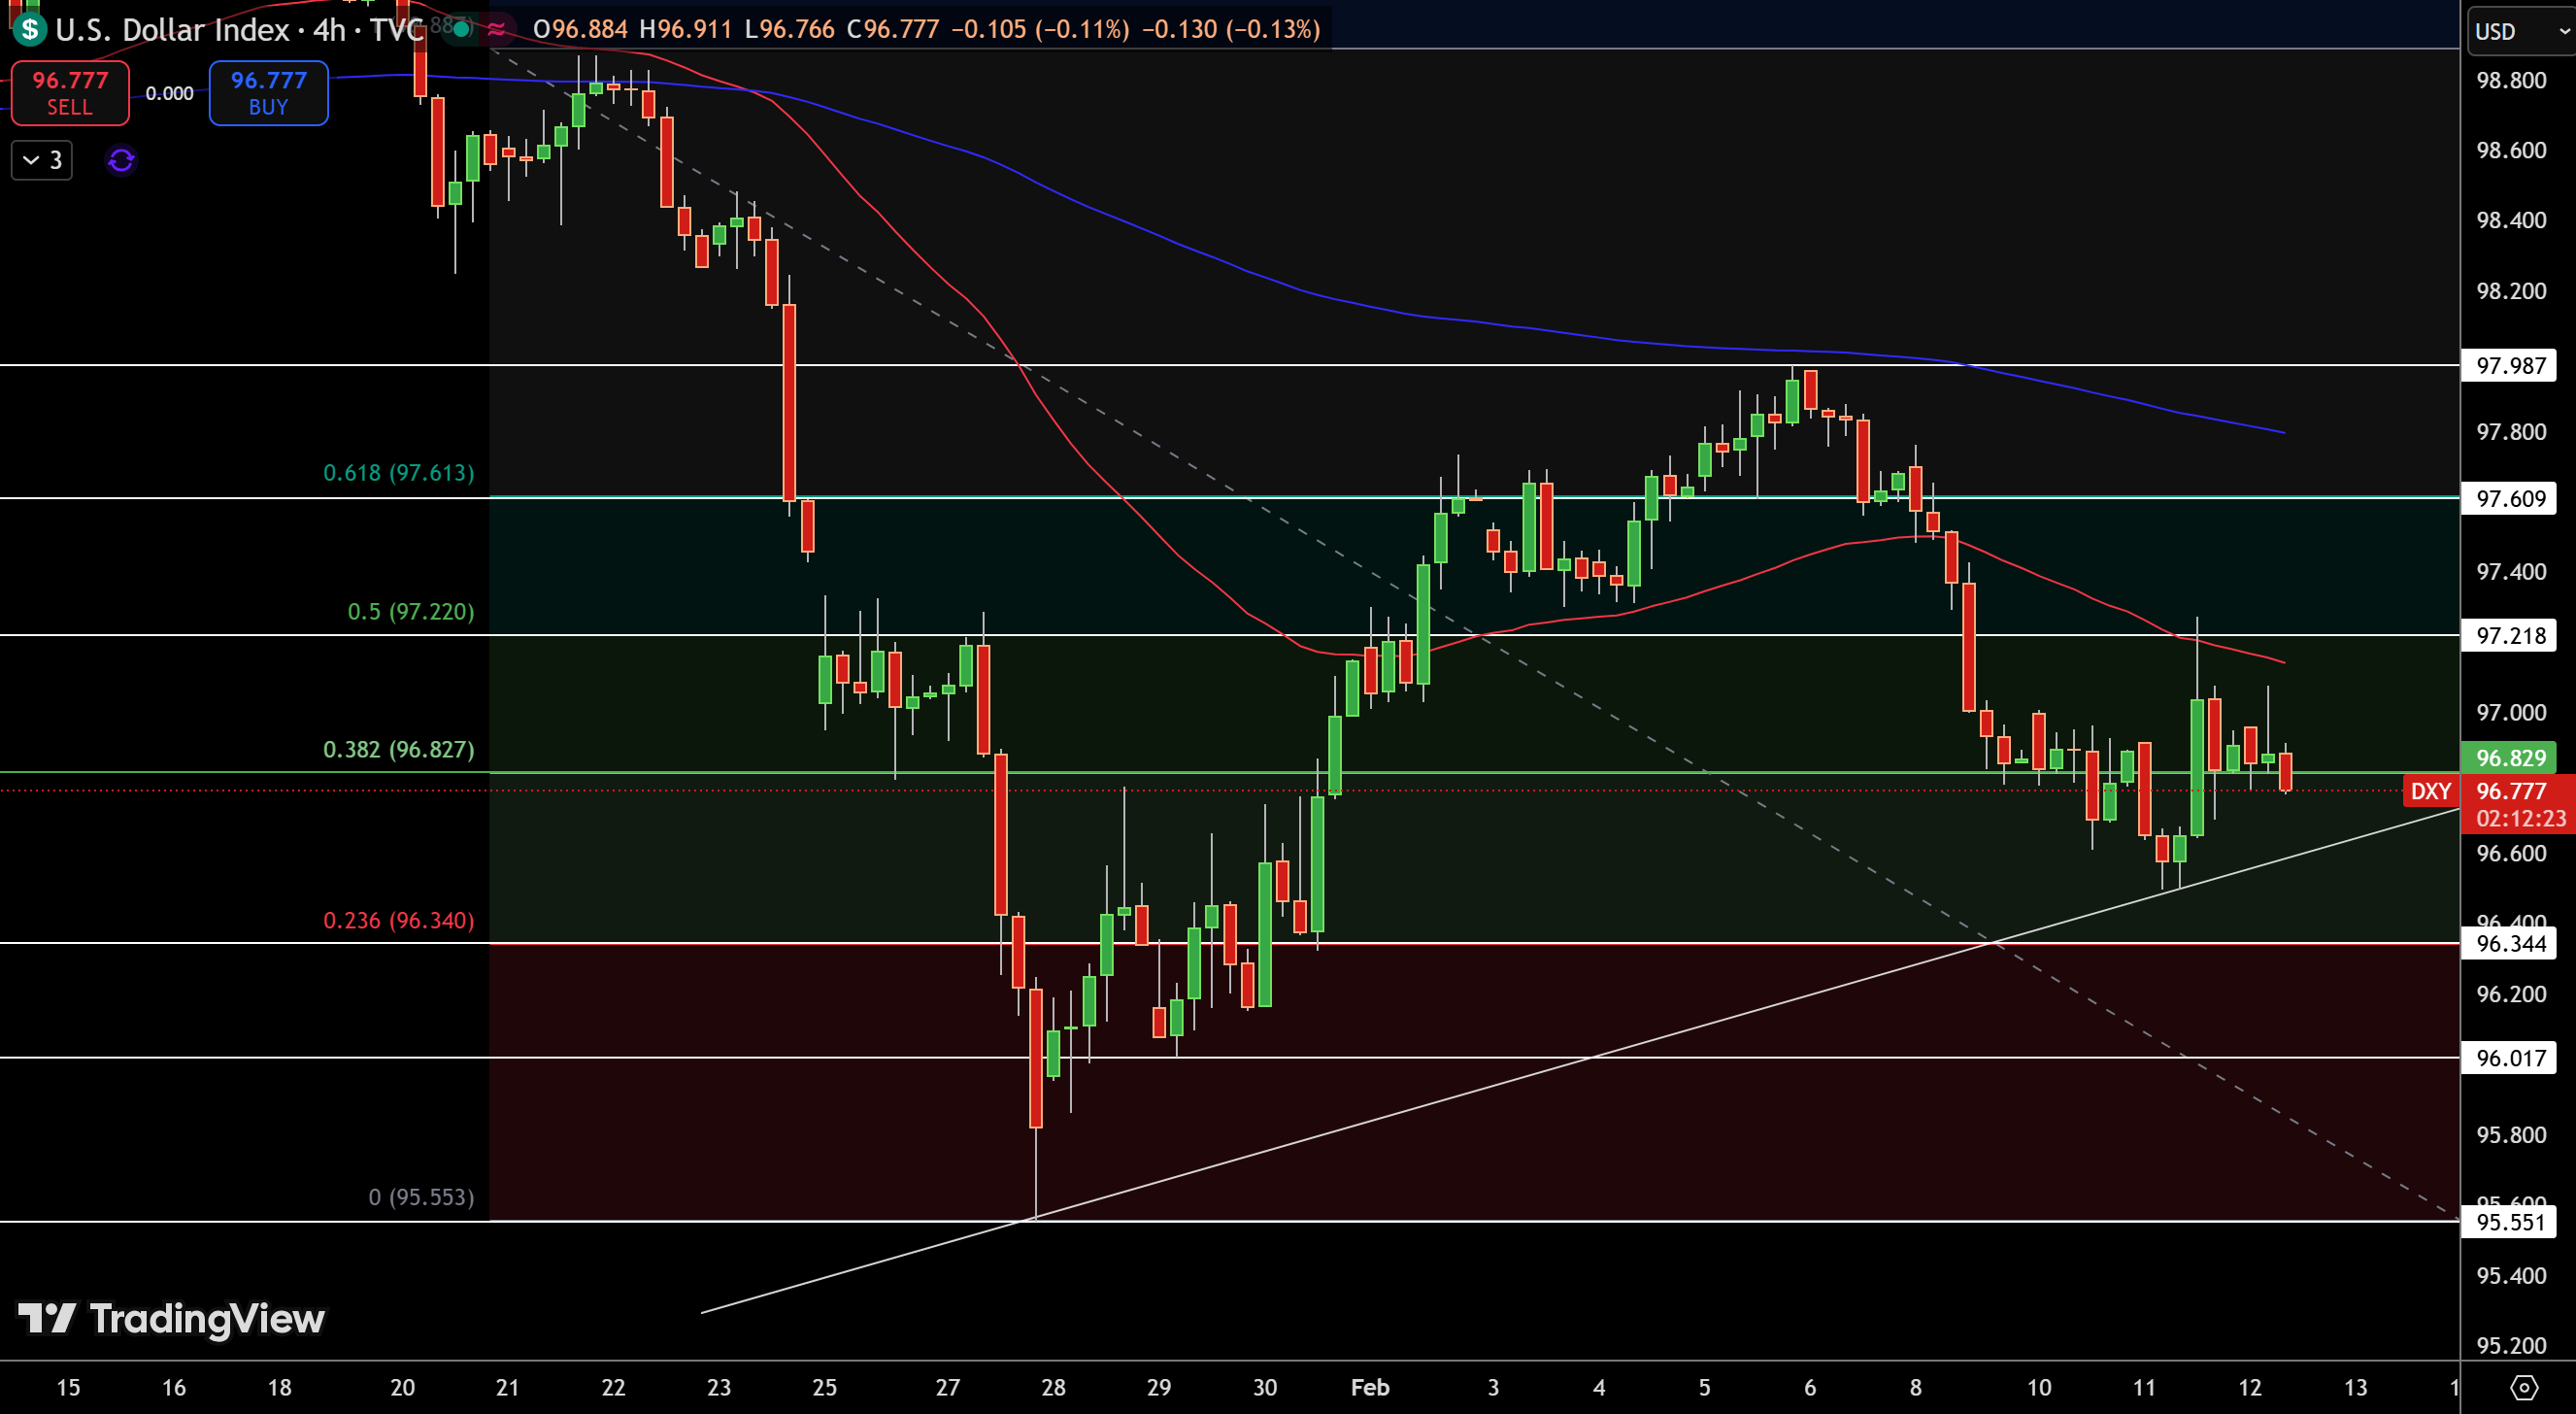The width and height of the screenshot is (2576, 1414).
Task: Click the green dollar symbol logo icon
Action: coord(30,29)
